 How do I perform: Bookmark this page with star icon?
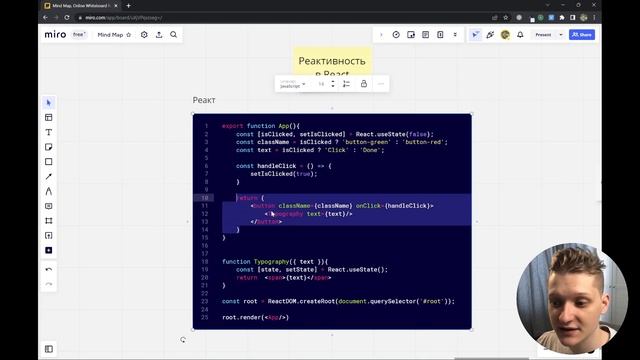coord(506,18)
